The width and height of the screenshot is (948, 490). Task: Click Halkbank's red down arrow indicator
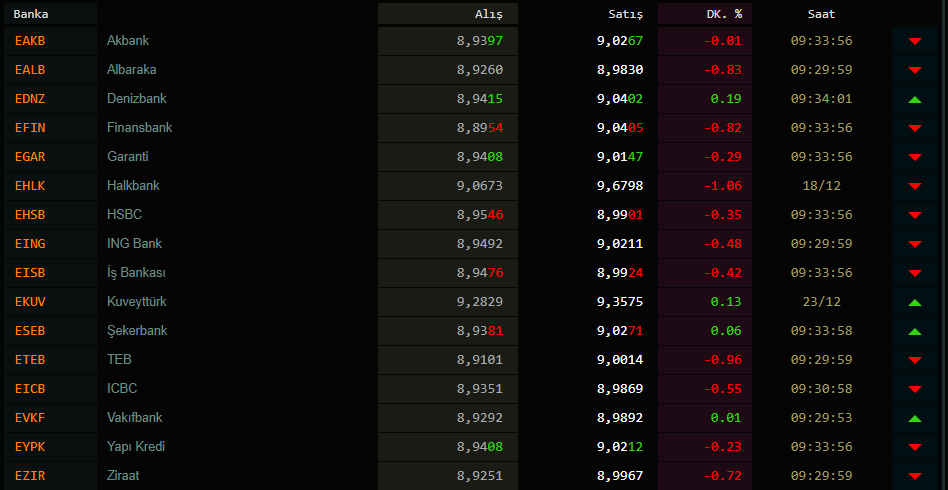pyautogui.click(x=914, y=186)
